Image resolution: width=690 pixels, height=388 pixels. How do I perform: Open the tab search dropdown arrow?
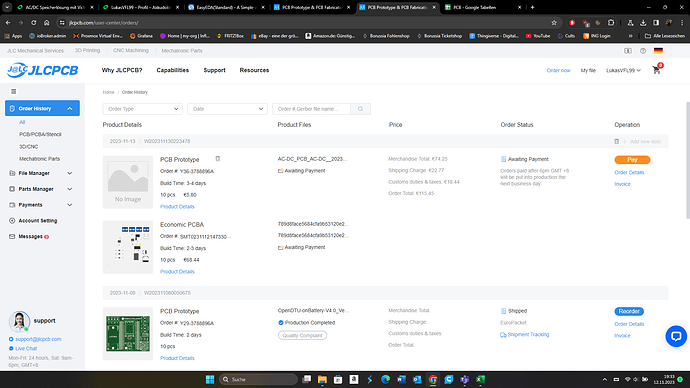pos(7,7)
